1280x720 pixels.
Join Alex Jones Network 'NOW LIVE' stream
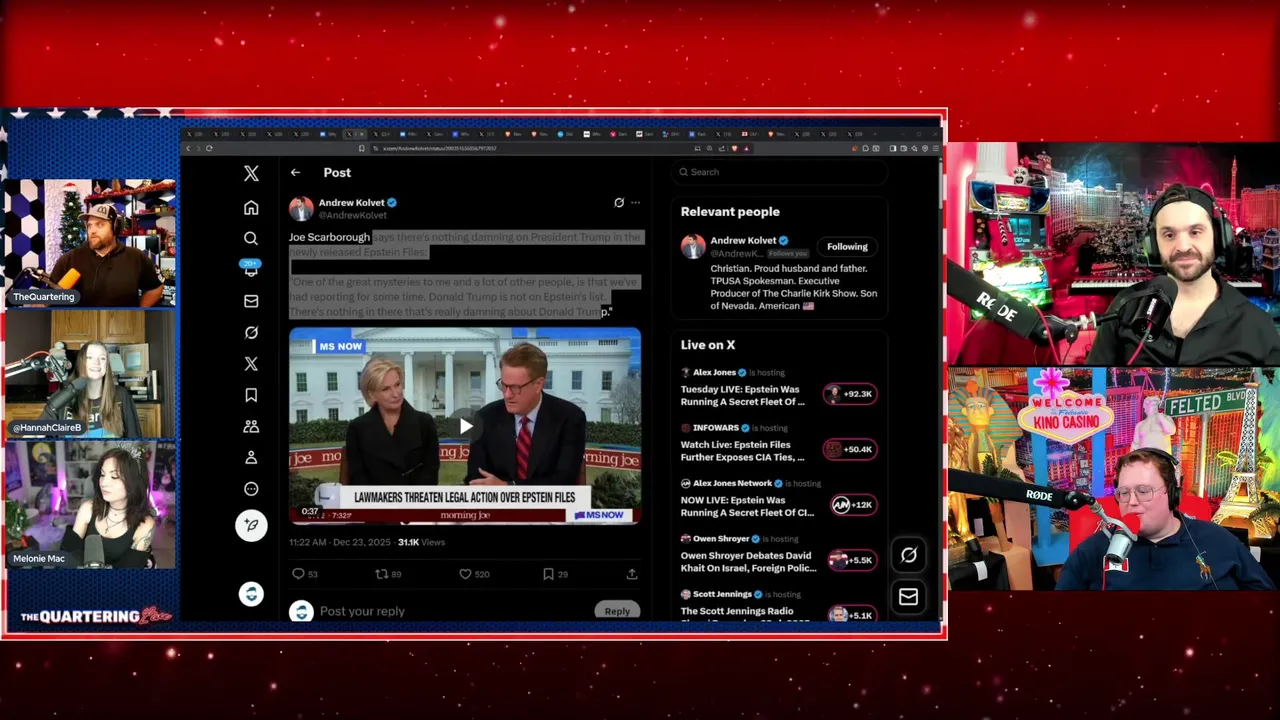747,506
